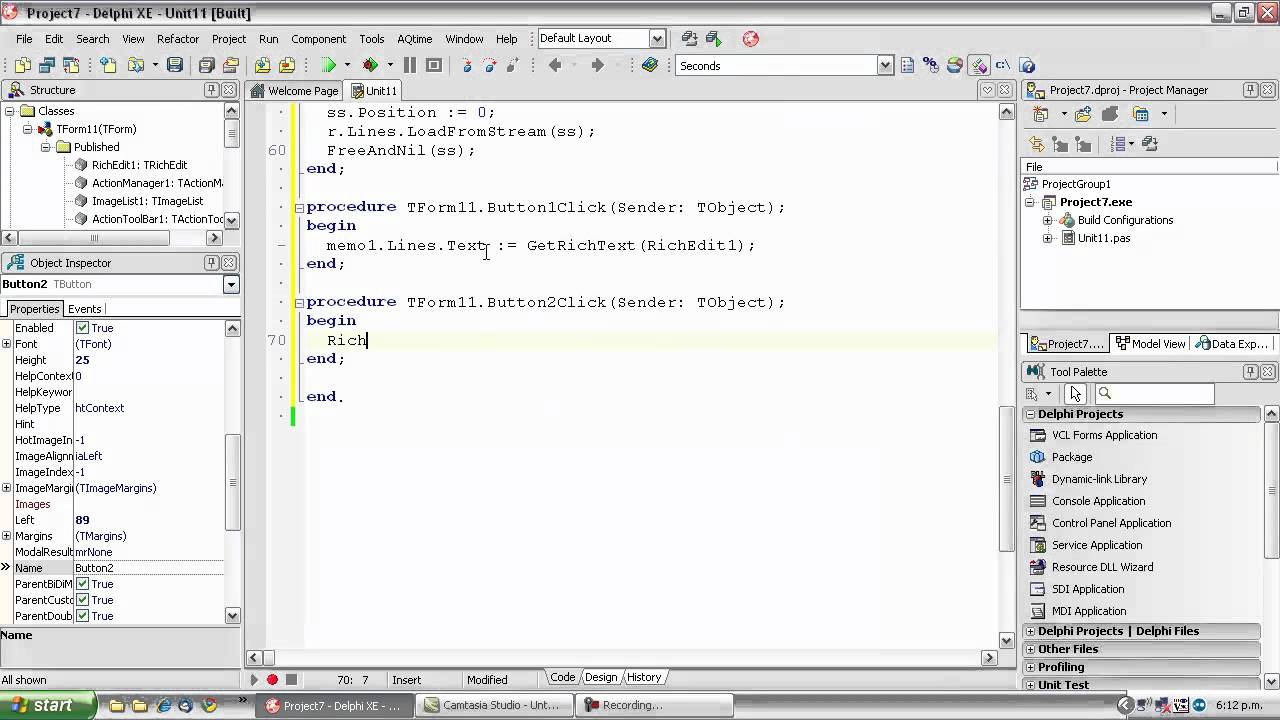
Task: Toggle the ParentCustomHint property checkbox
Action: (83, 600)
